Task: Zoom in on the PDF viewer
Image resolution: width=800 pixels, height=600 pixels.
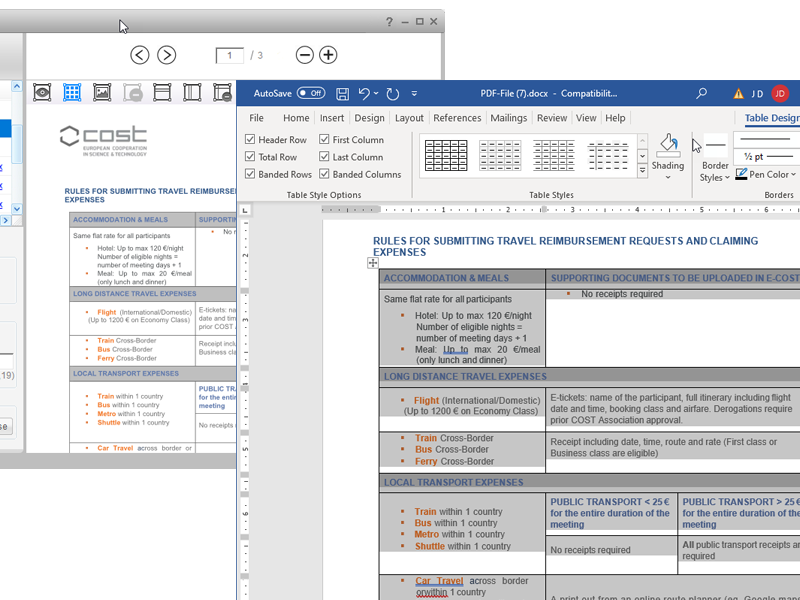Action: [x=328, y=55]
